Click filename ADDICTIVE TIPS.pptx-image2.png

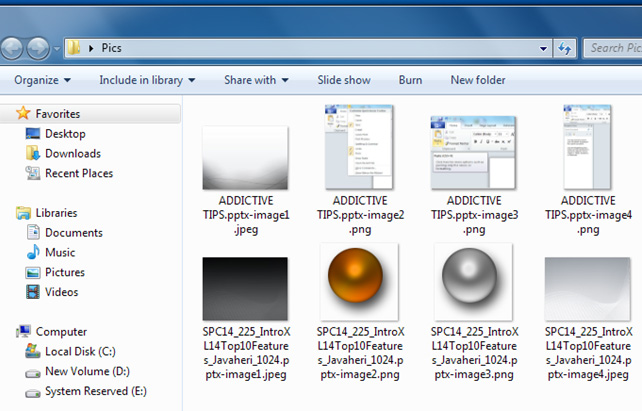pyautogui.click(x=360, y=215)
